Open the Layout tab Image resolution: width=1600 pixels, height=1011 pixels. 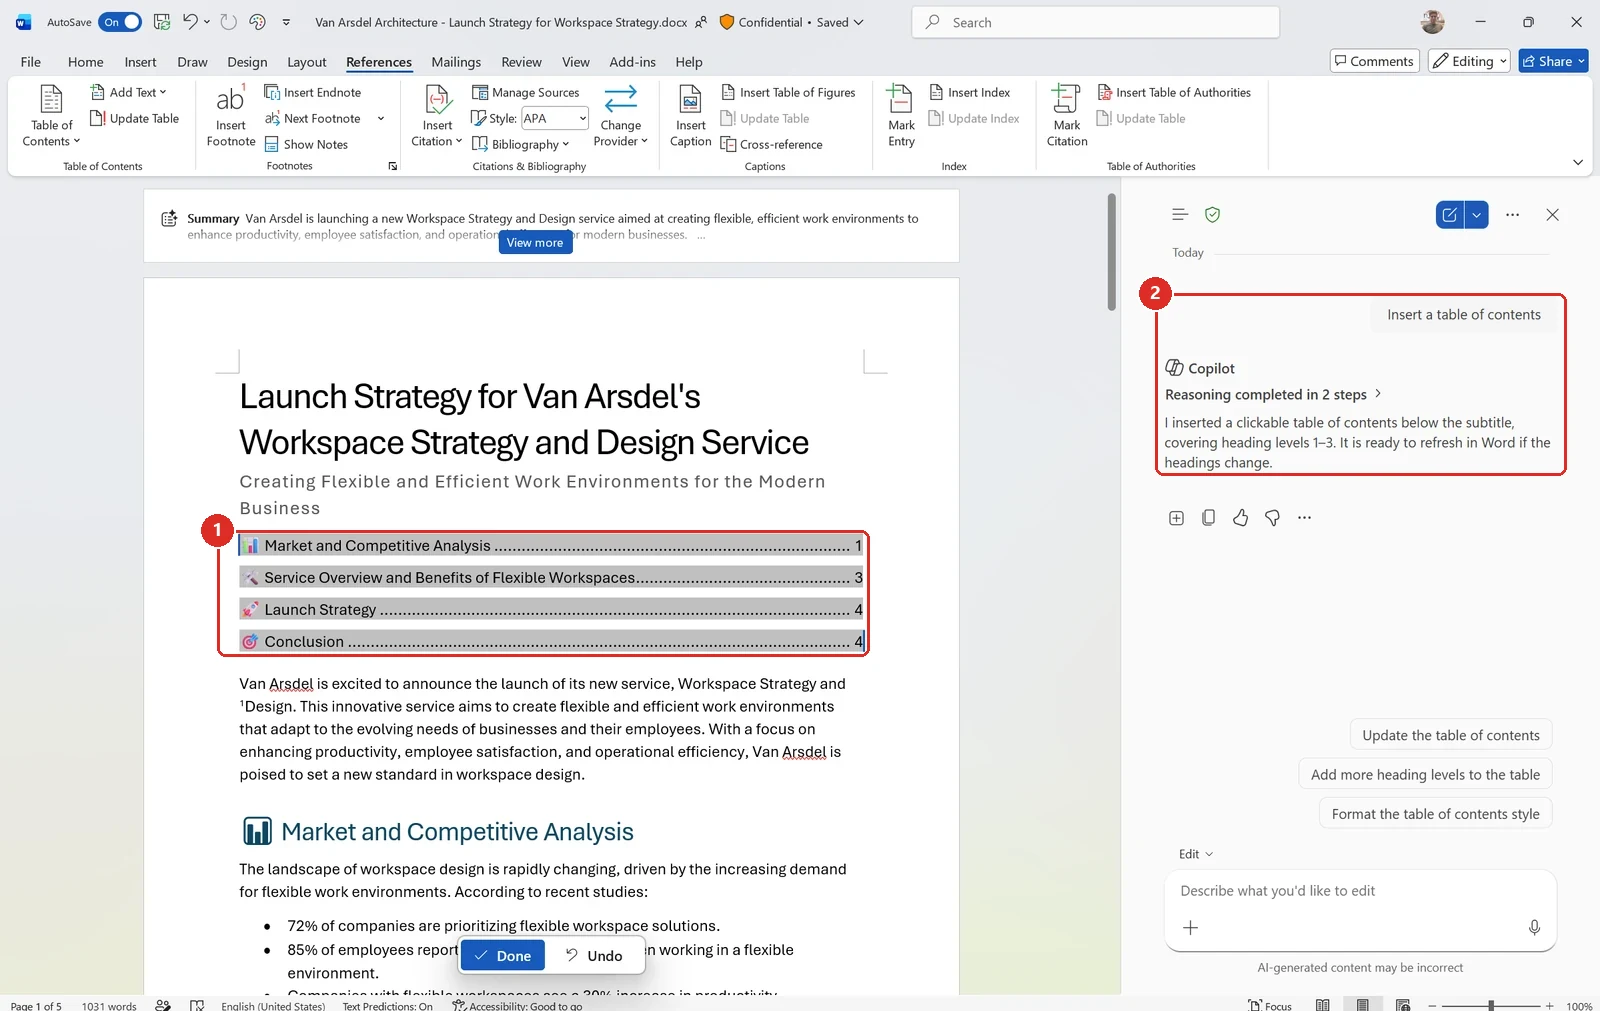306,62
